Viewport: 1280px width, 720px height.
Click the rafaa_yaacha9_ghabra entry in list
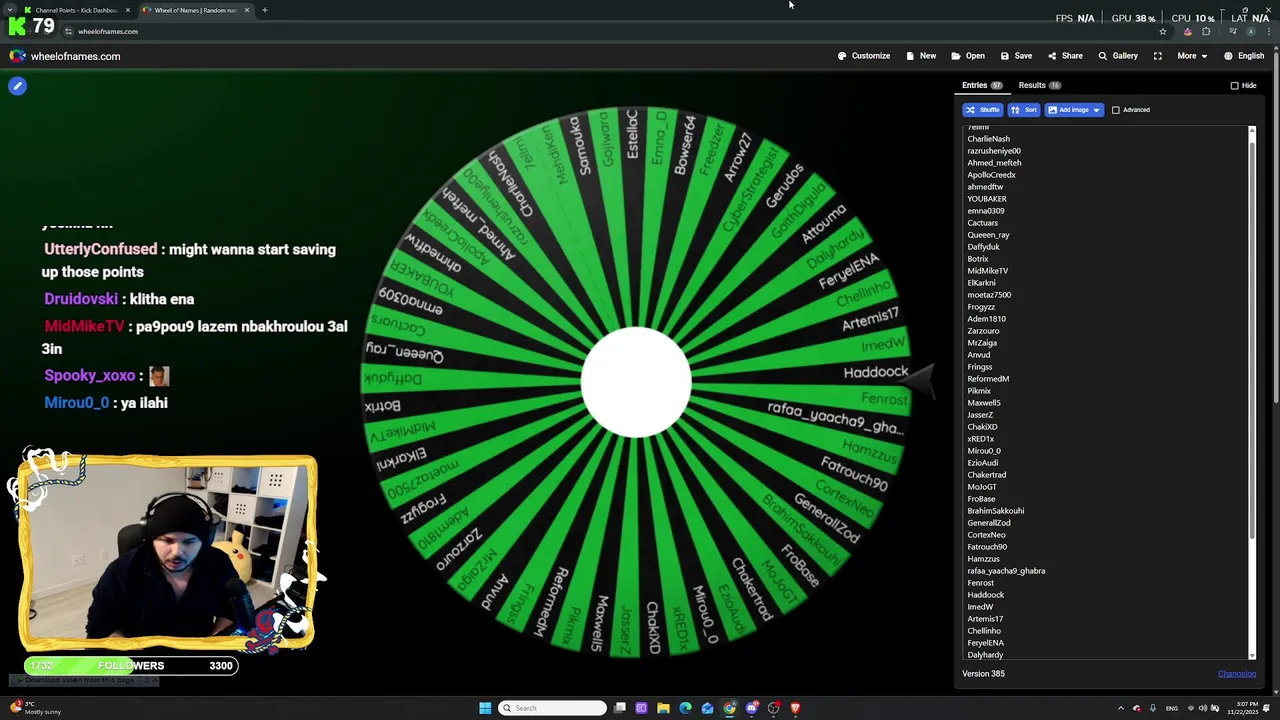point(1006,571)
